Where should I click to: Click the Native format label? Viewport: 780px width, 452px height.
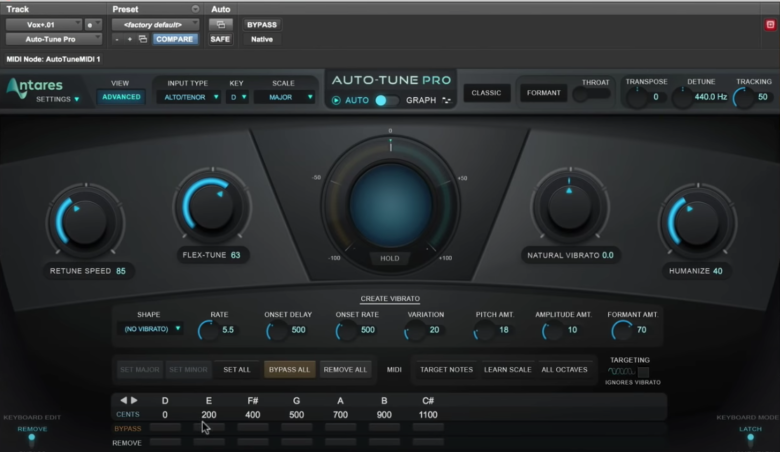click(262, 39)
